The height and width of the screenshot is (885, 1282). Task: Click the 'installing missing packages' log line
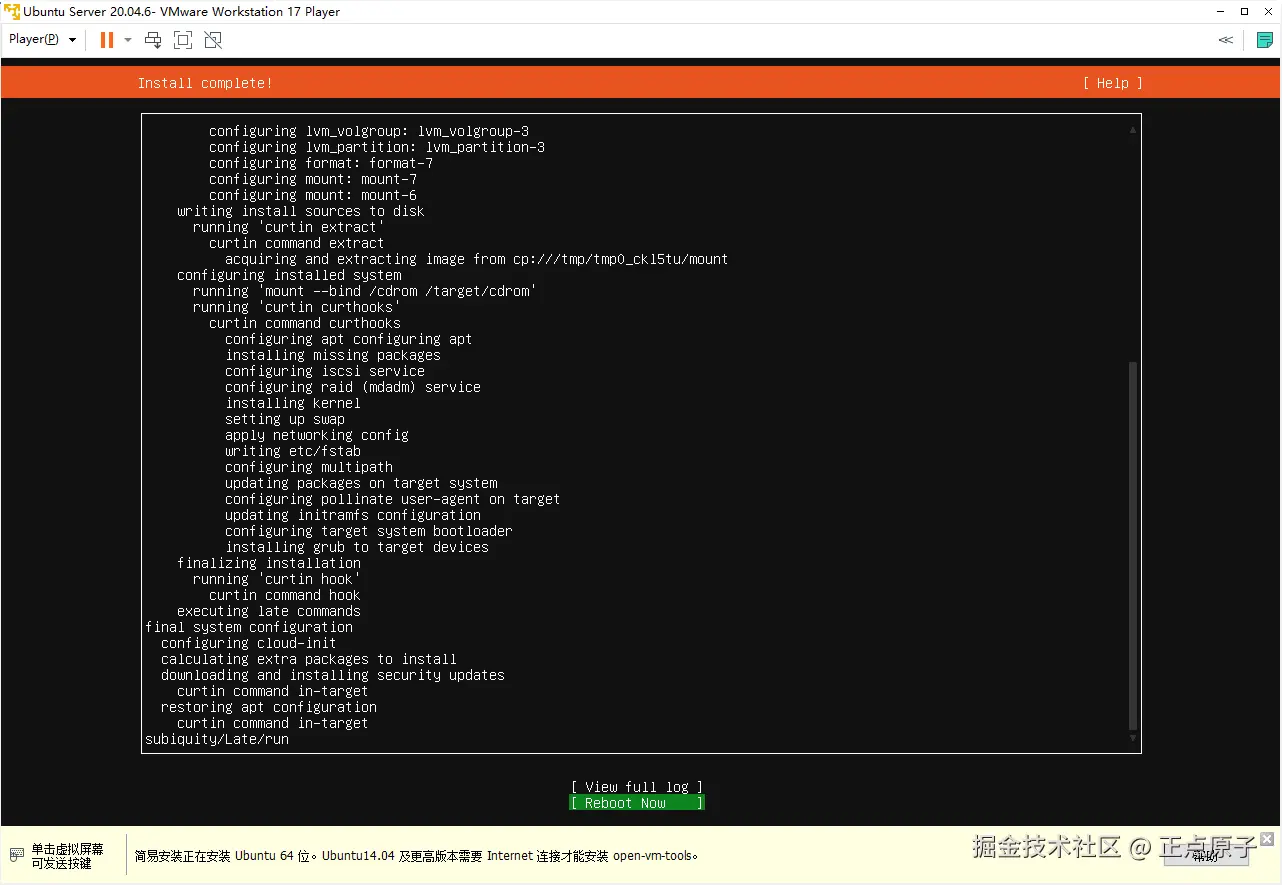tap(333, 355)
